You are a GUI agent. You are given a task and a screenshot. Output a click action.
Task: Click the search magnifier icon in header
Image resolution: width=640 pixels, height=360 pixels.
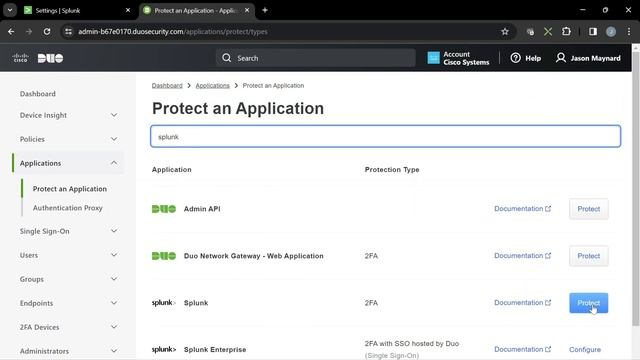click(227, 58)
